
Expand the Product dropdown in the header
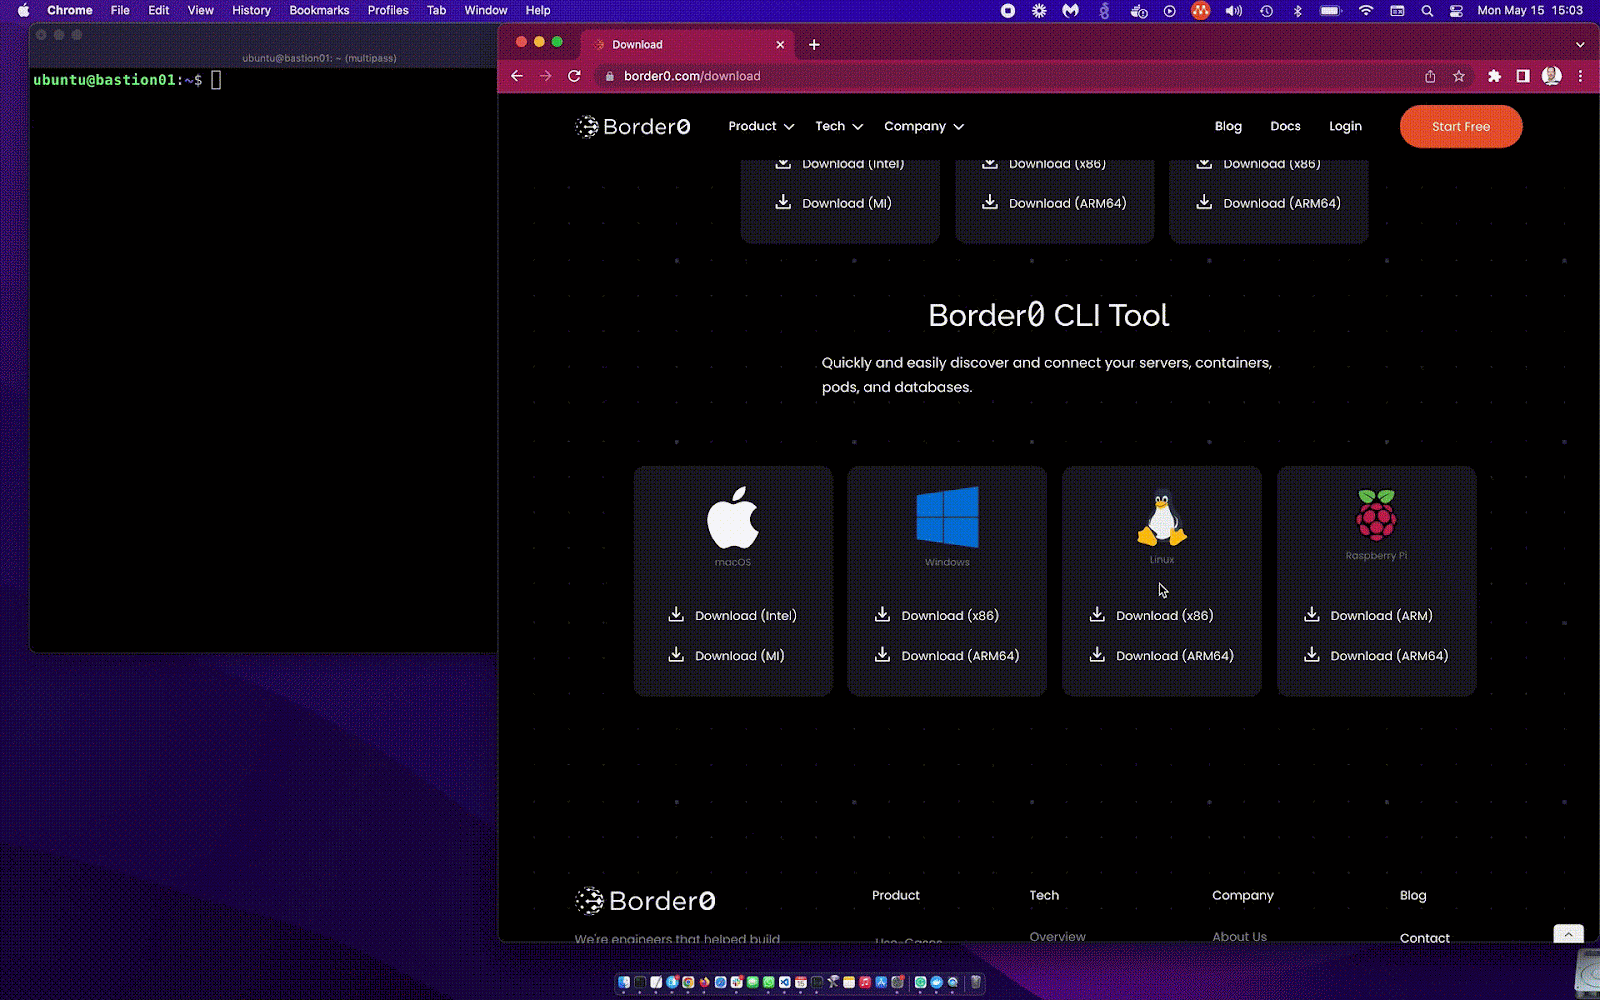[x=761, y=126]
